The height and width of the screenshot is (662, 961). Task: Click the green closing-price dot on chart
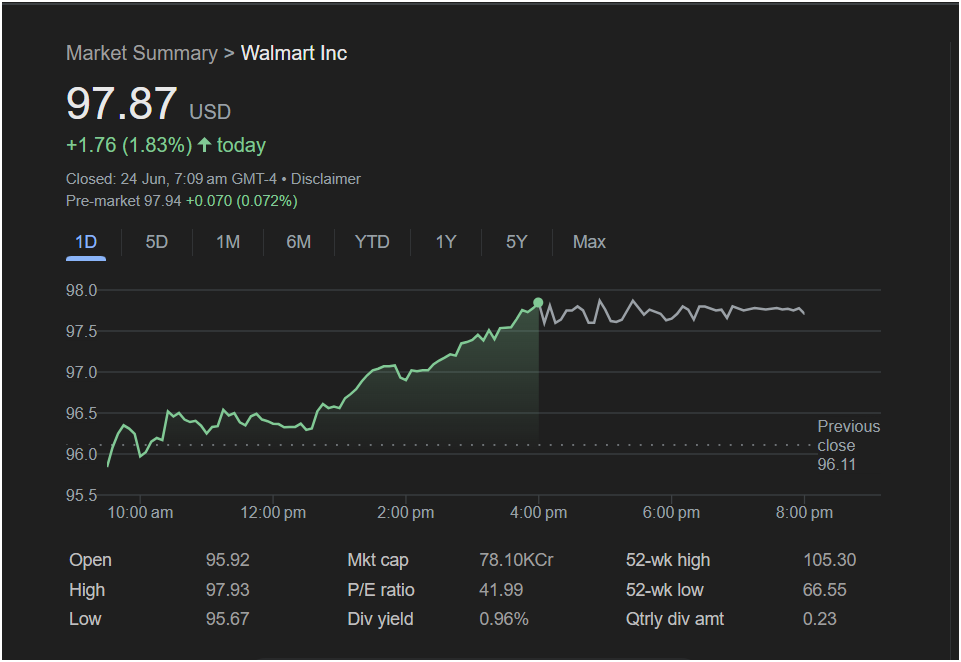coord(538,302)
